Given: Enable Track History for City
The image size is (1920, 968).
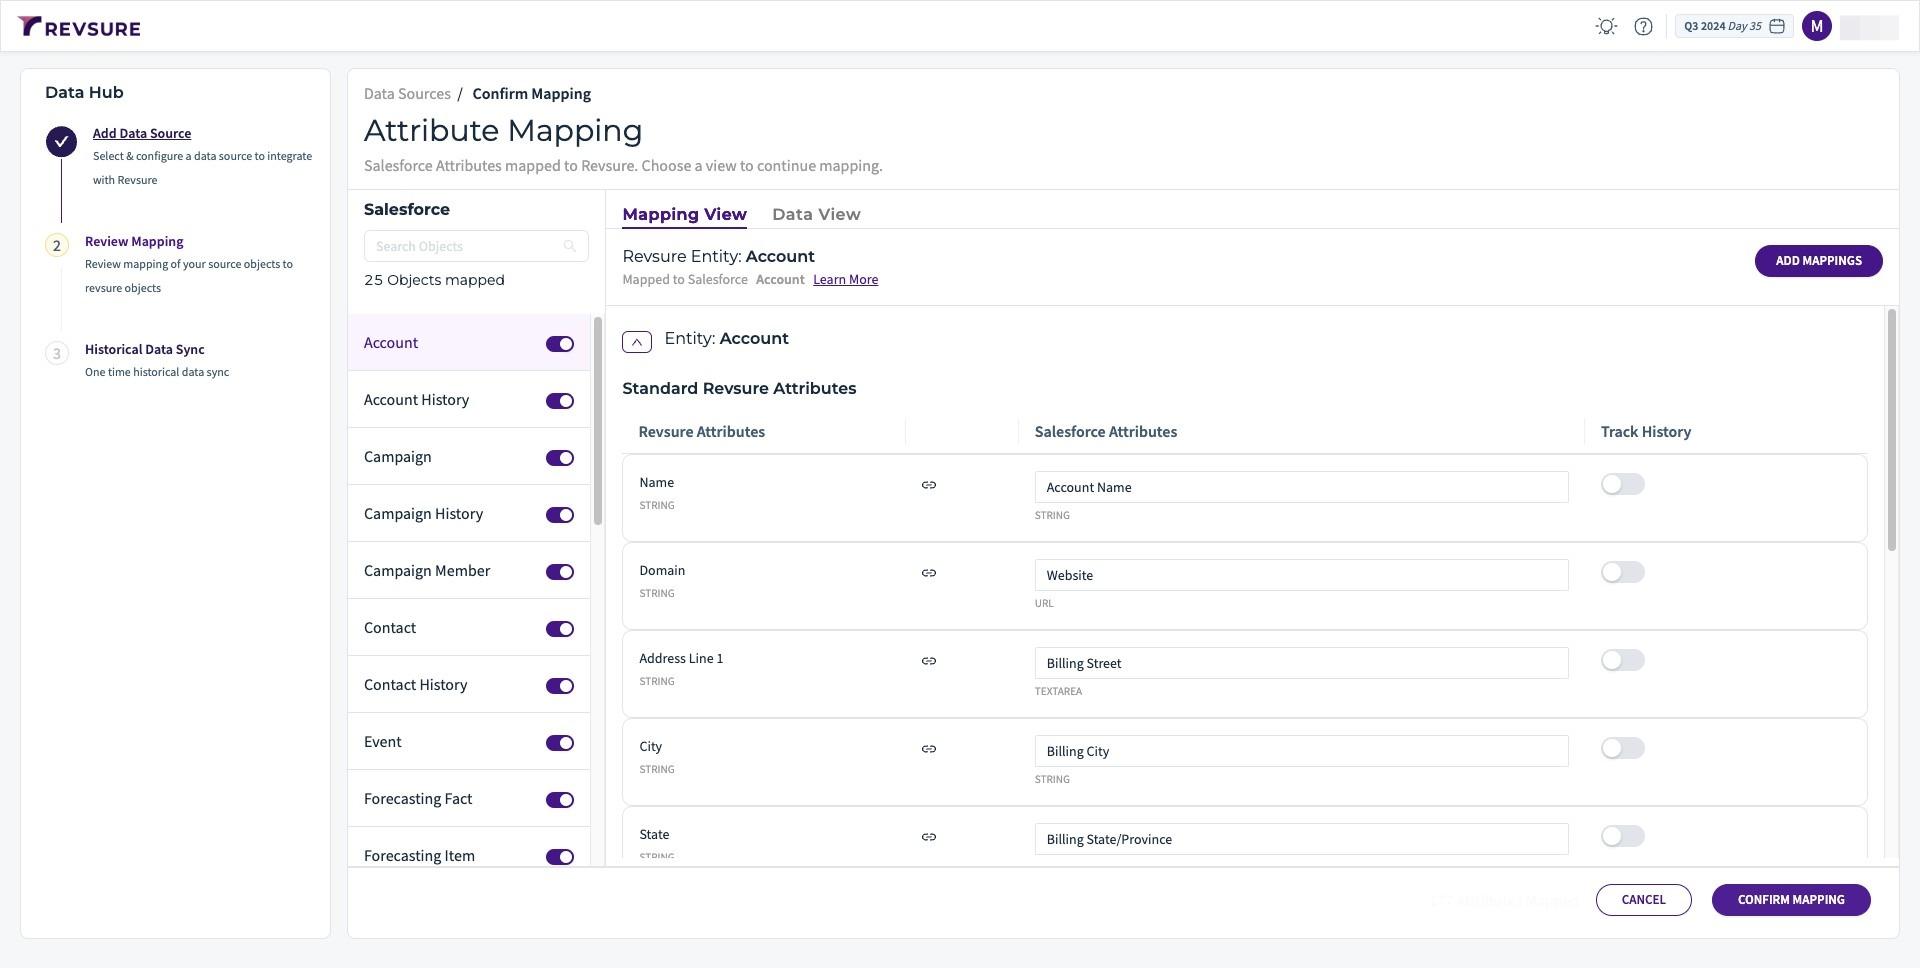Looking at the screenshot, I should 1622,748.
